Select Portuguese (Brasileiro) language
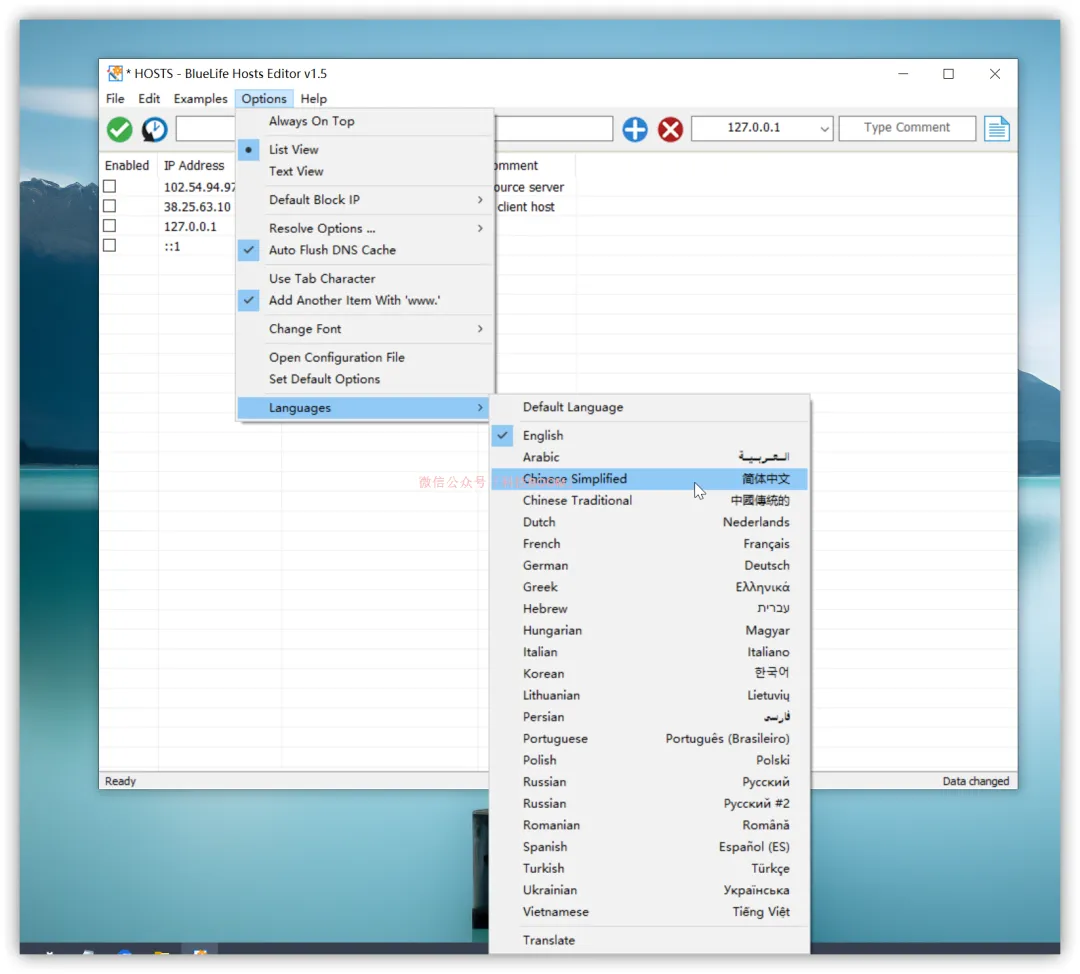The image size is (1080, 974). (x=650, y=738)
